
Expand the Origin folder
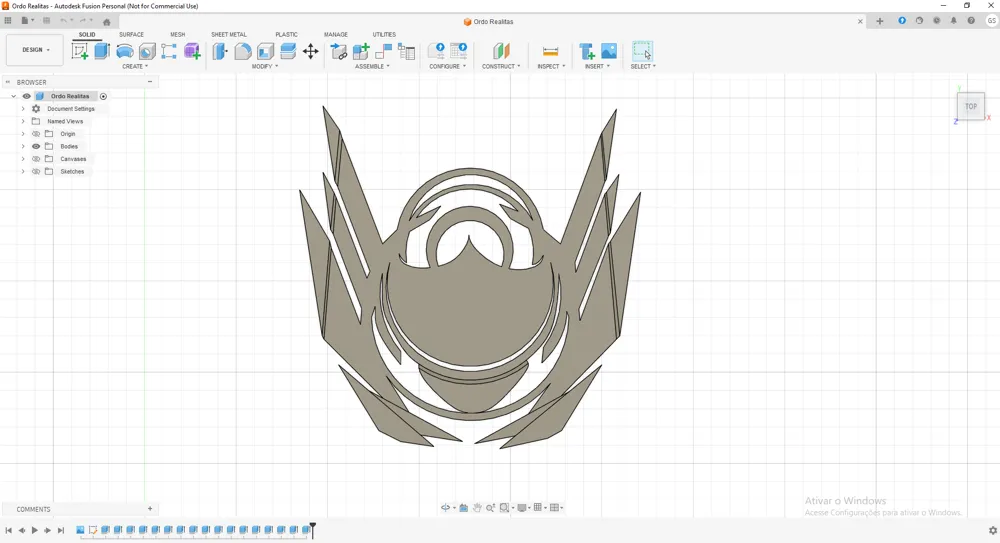[23, 134]
